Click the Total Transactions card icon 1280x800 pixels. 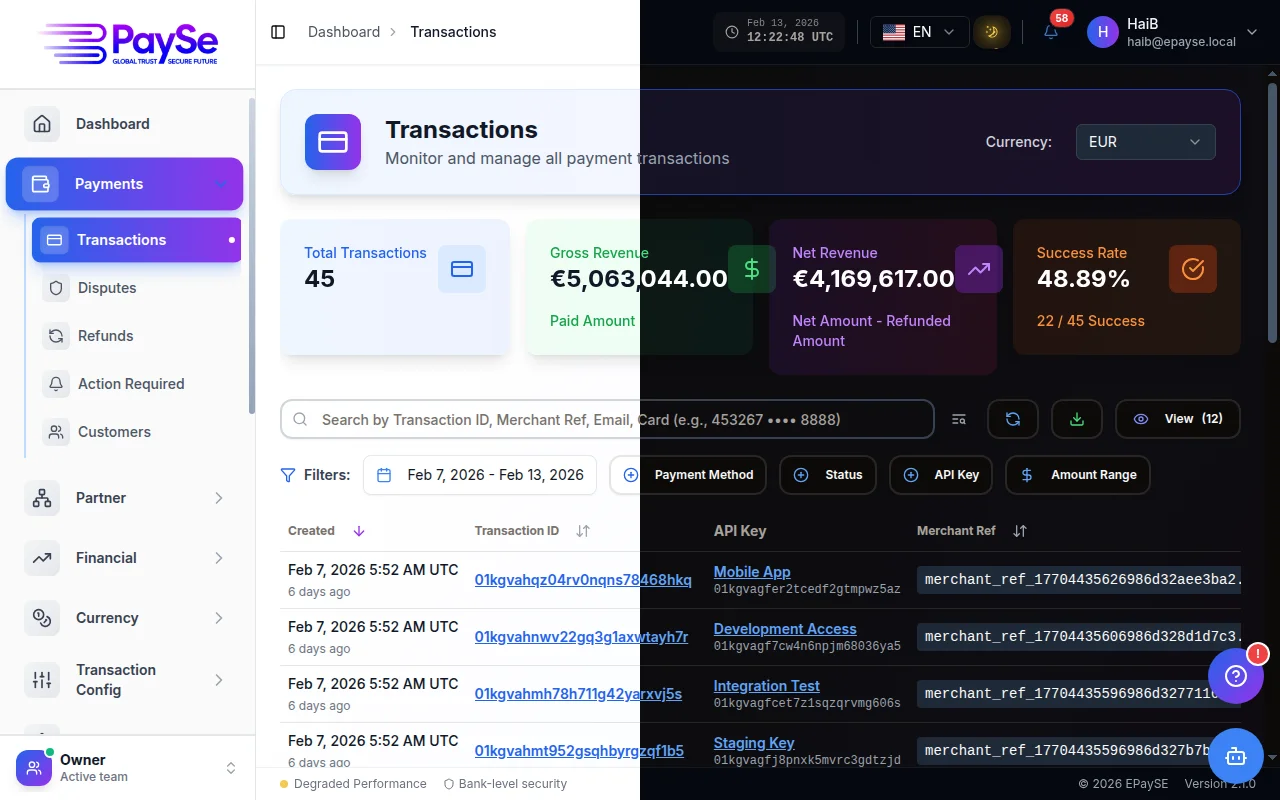462,269
